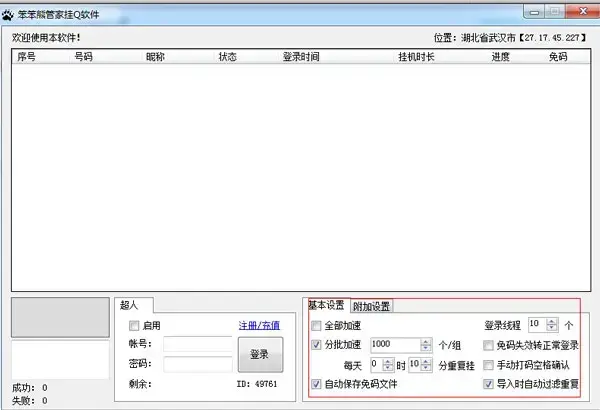Focus the 密码 input field

[x=197, y=364]
